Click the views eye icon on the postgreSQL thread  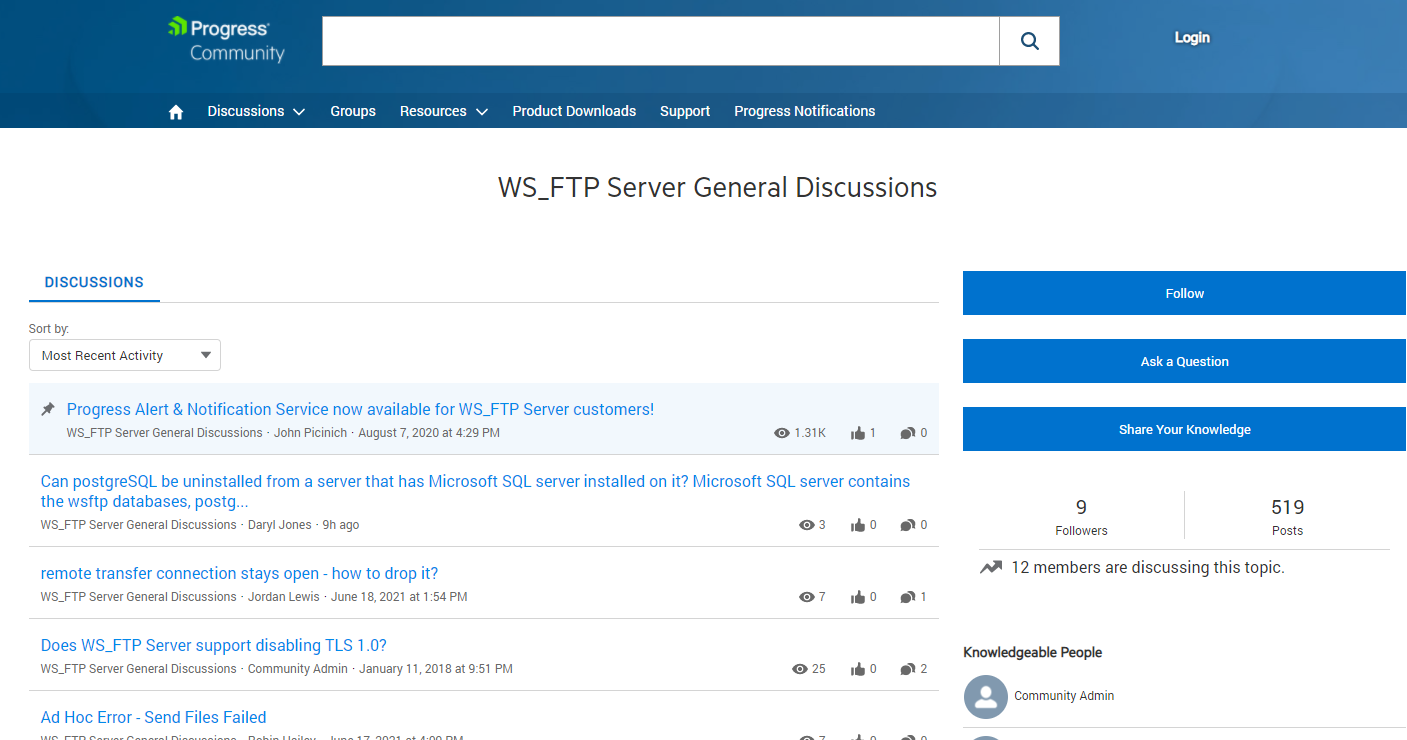point(807,524)
